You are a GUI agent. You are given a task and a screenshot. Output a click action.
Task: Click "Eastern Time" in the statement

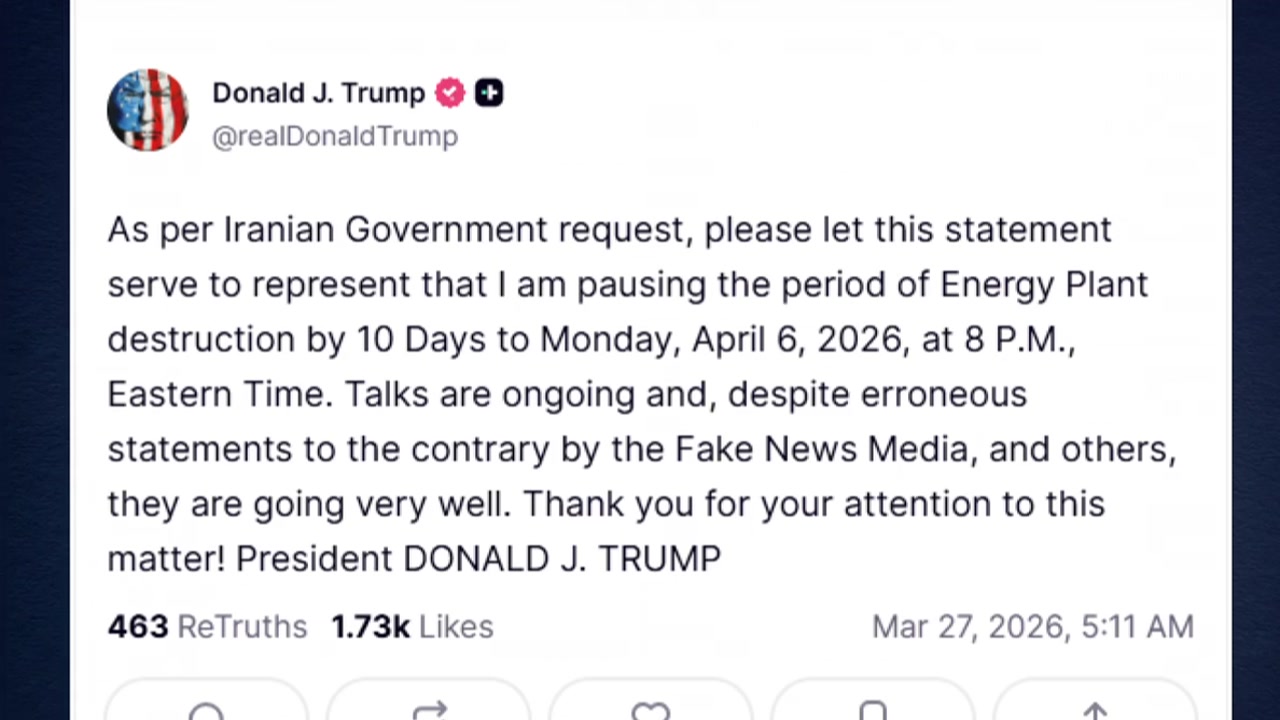218,395
